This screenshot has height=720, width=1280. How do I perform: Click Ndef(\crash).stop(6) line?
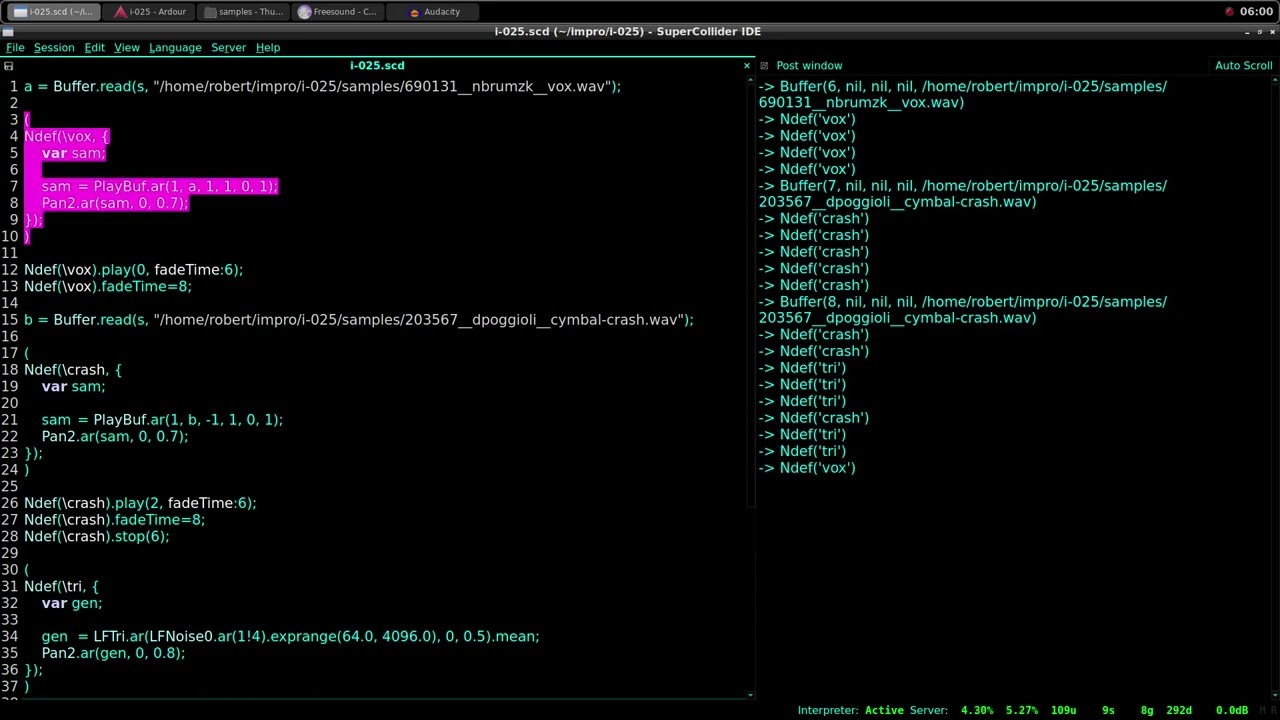[x=97, y=536]
